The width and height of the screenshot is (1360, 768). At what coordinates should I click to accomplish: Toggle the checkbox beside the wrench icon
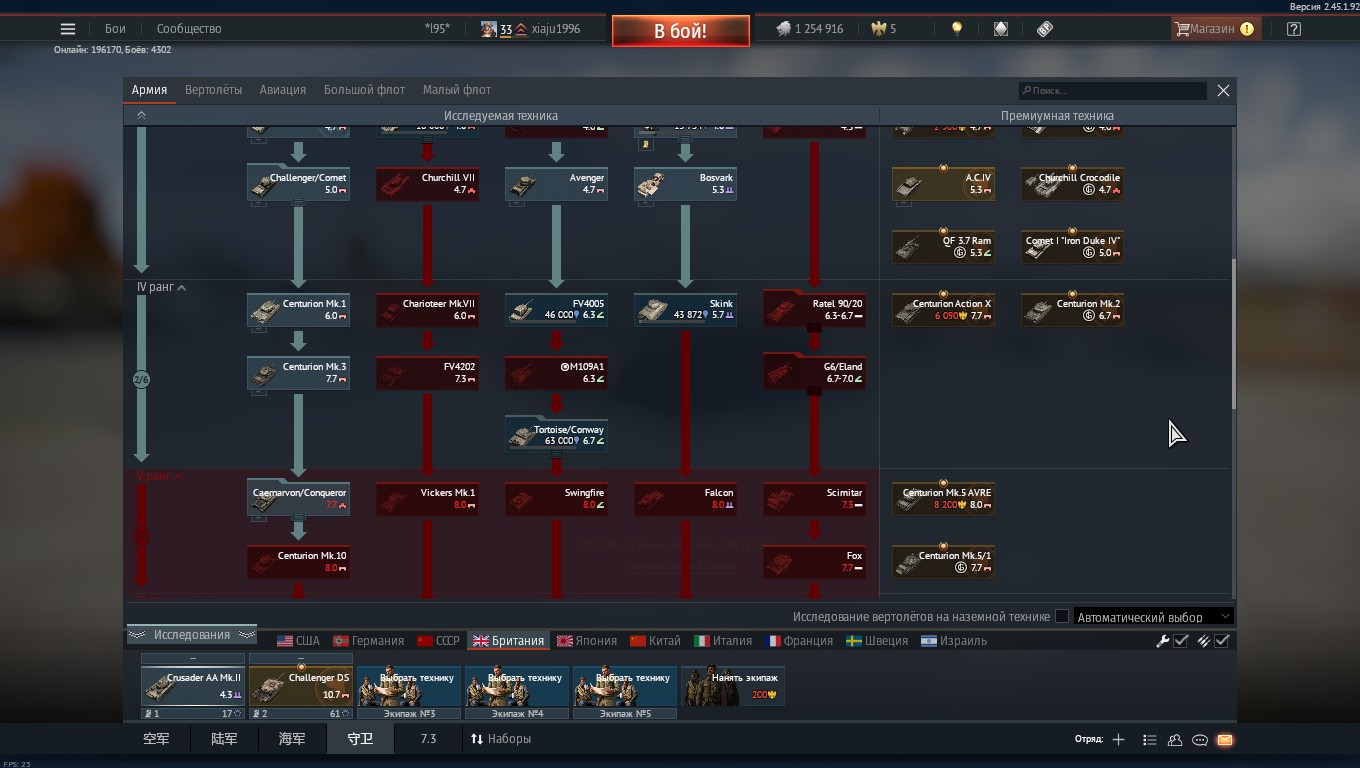(1181, 641)
